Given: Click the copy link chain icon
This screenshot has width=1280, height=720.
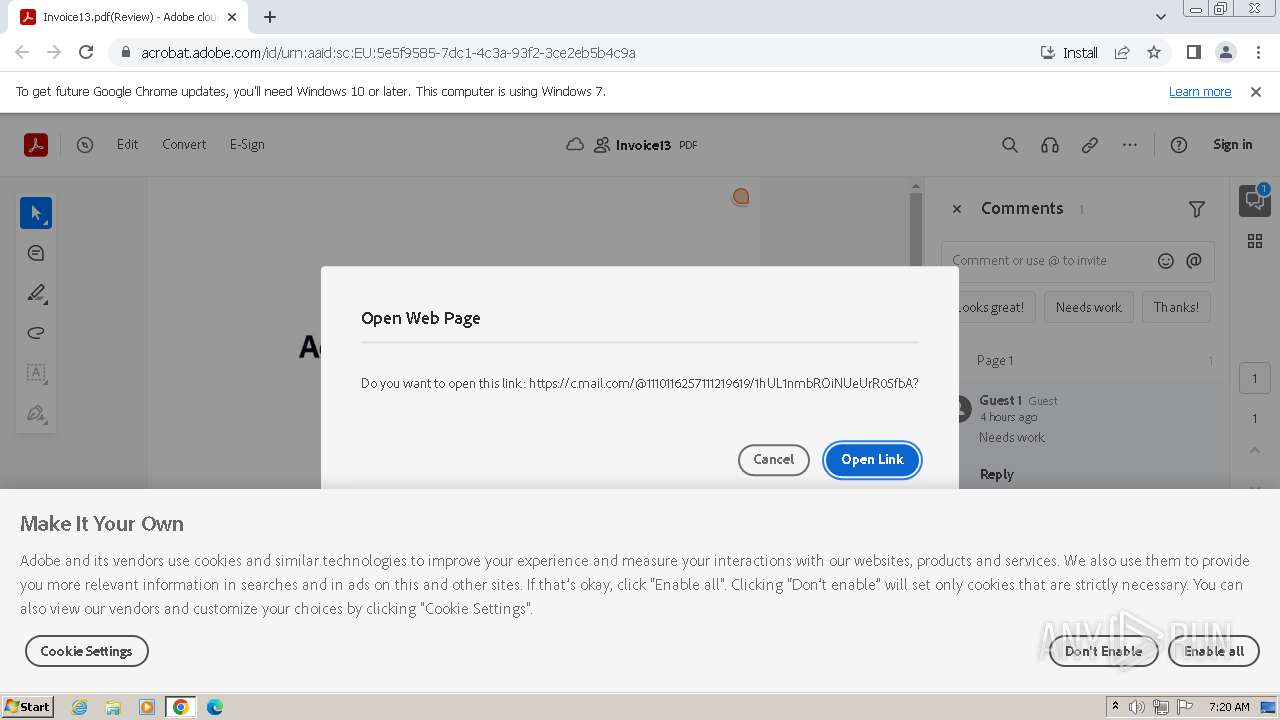Looking at the screenshot, I should (1090, 145).
